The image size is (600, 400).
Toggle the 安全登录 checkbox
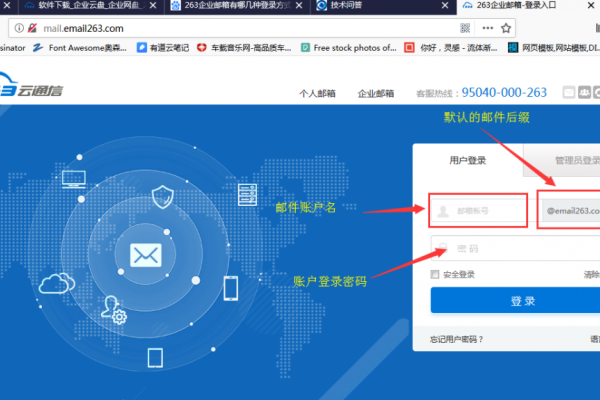coord(435,274)
